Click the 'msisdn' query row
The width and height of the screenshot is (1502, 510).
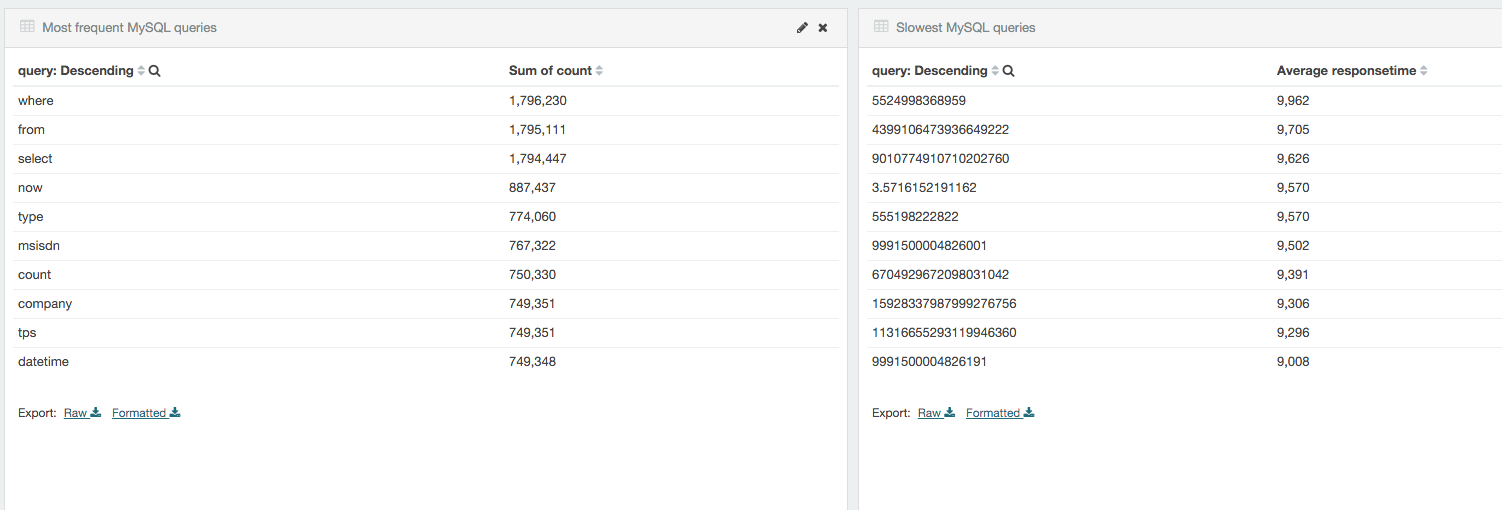pyautogui.click(x=38, y=246)
